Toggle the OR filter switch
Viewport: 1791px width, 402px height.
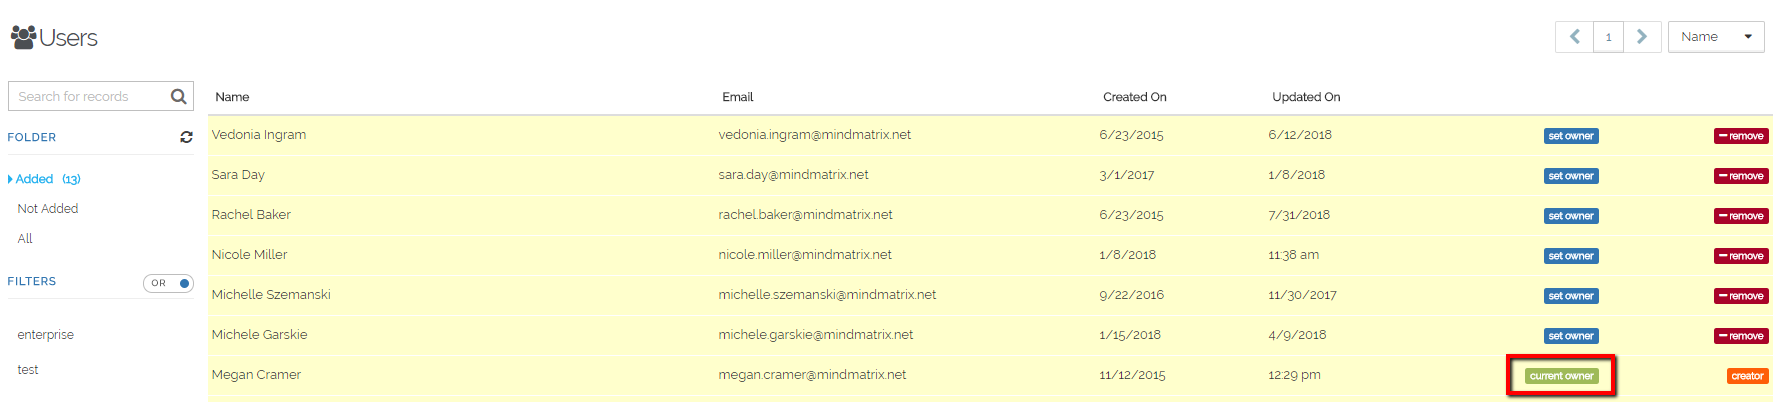(x=168, y=283)
